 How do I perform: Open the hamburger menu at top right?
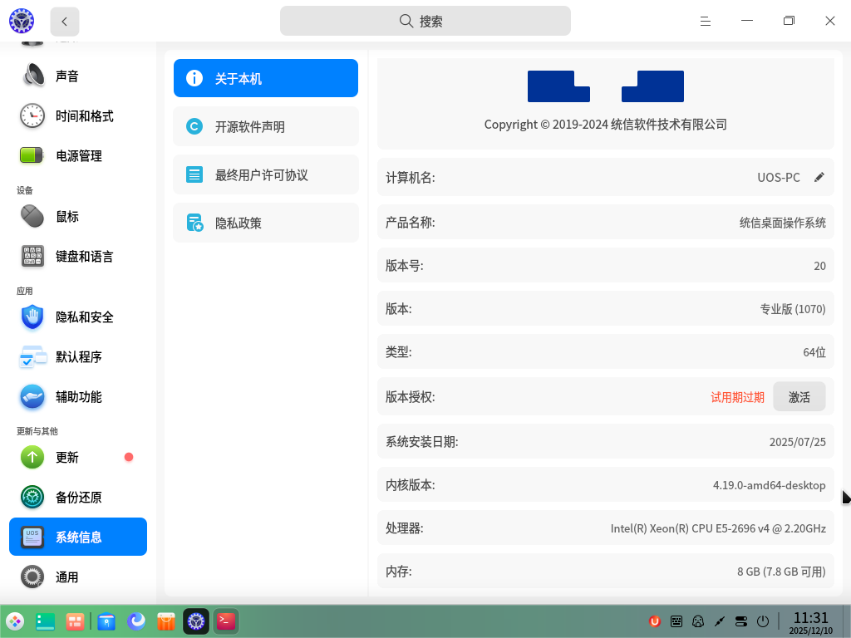point(705,21)
